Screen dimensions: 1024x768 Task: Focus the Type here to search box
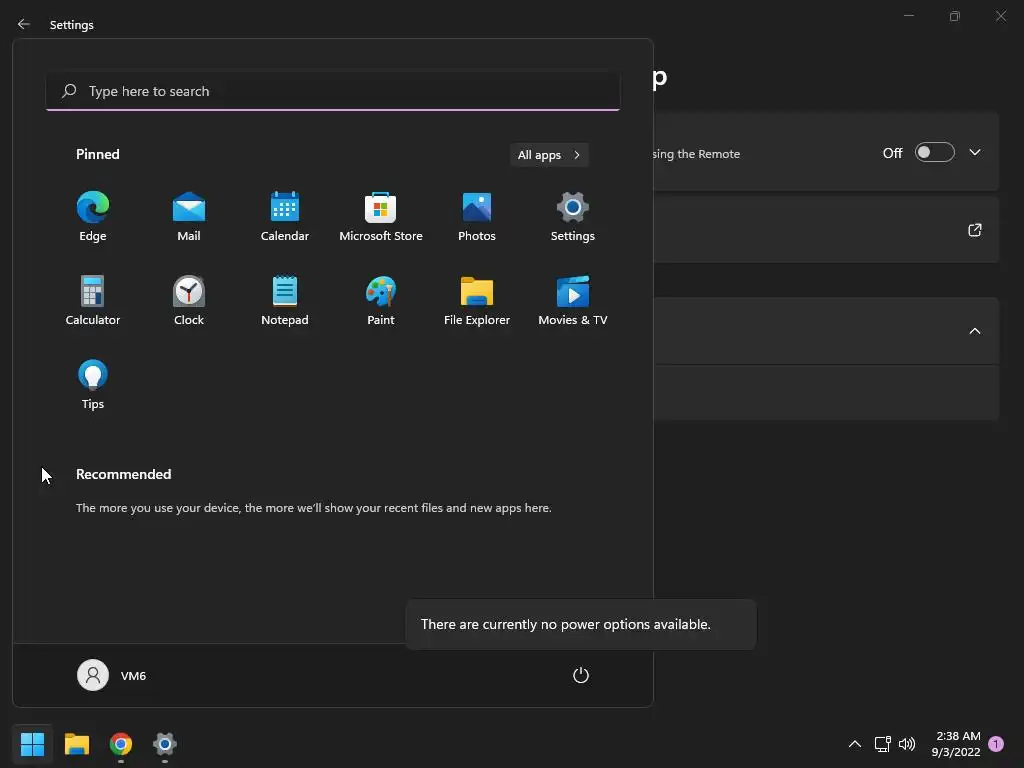333,91
